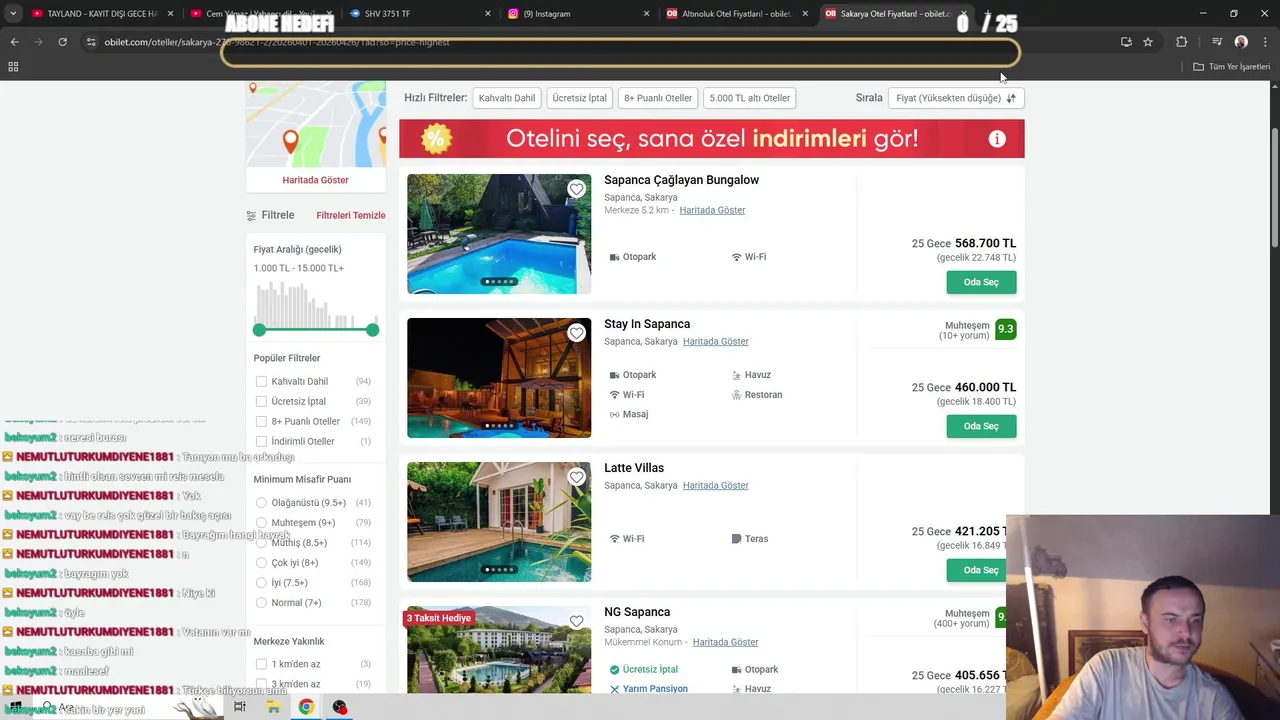Click Chrome icon on taskbar
This screenshot has height=720, width=1280.
(x=306, y=707)
